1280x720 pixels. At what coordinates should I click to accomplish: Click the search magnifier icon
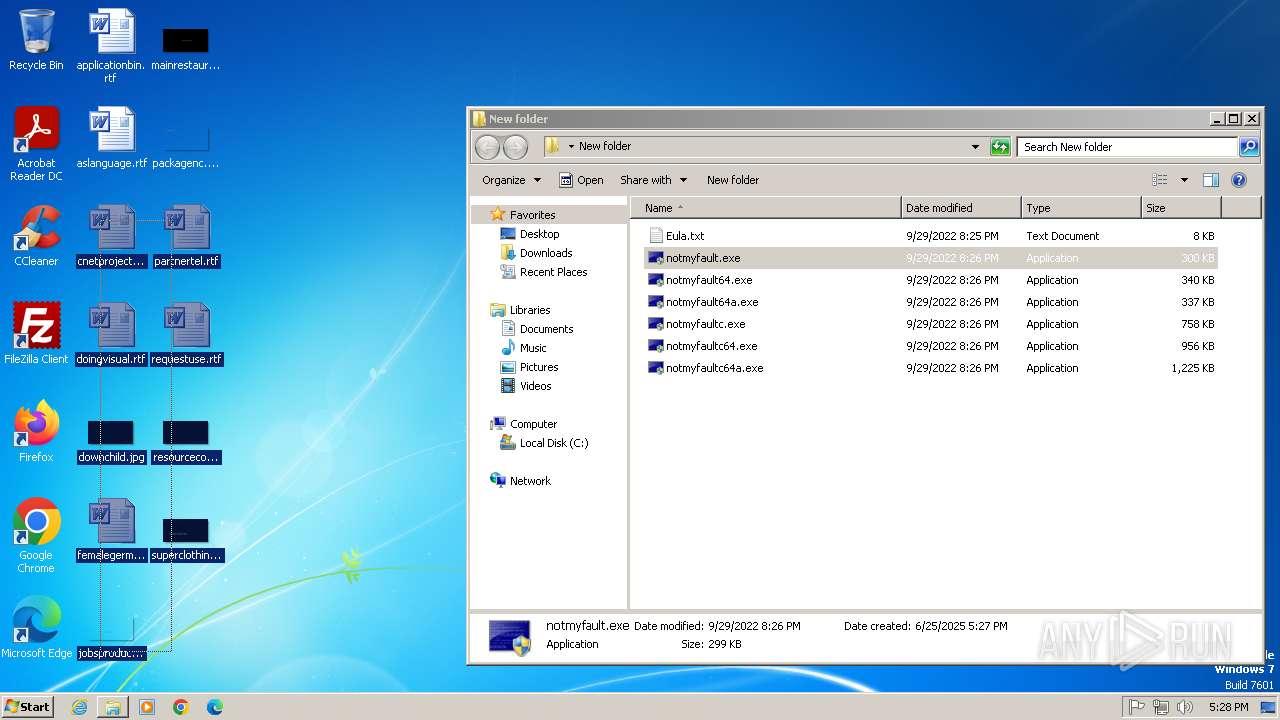[x=1249, y=147]
